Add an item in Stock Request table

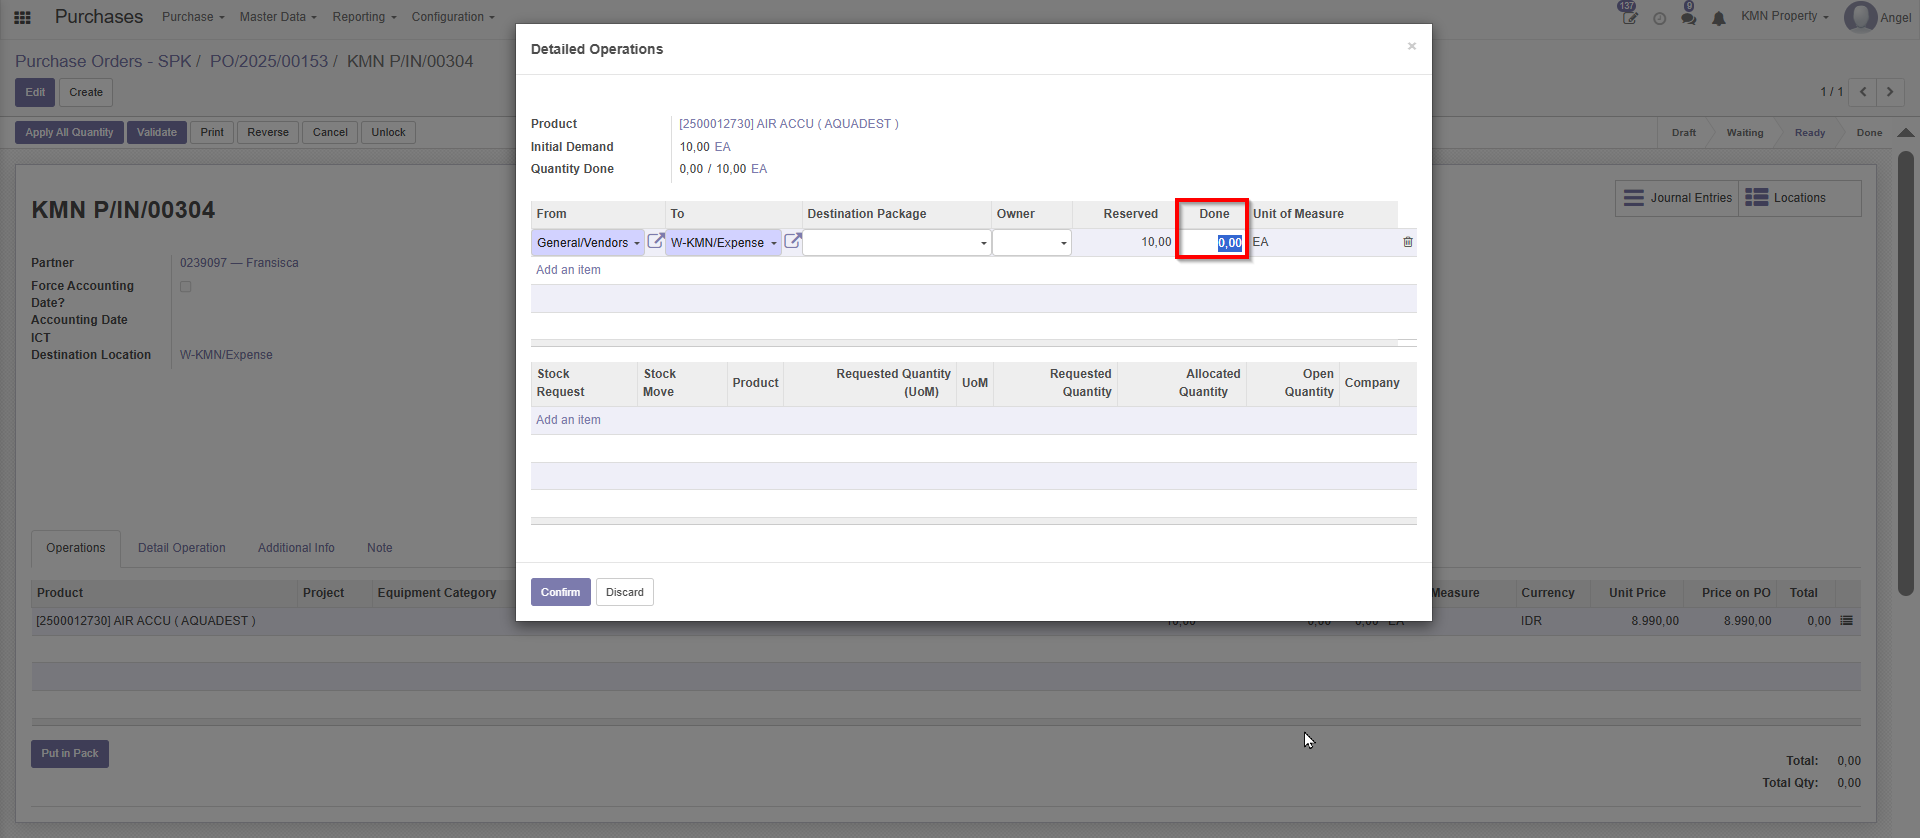pos(568,420)
